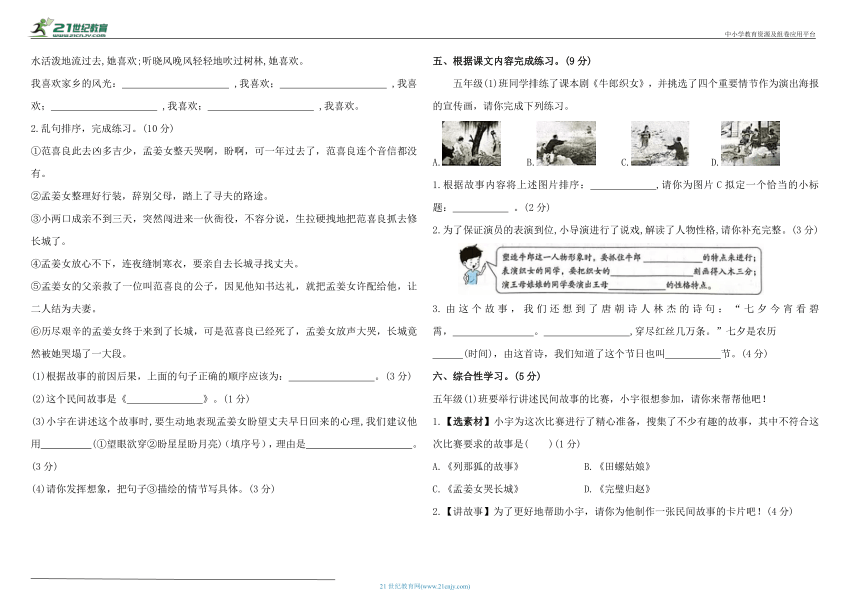Select picture A of the 牛郎织女 story
The width and height of the screenshot is (860, 608).
click(471, 144)
